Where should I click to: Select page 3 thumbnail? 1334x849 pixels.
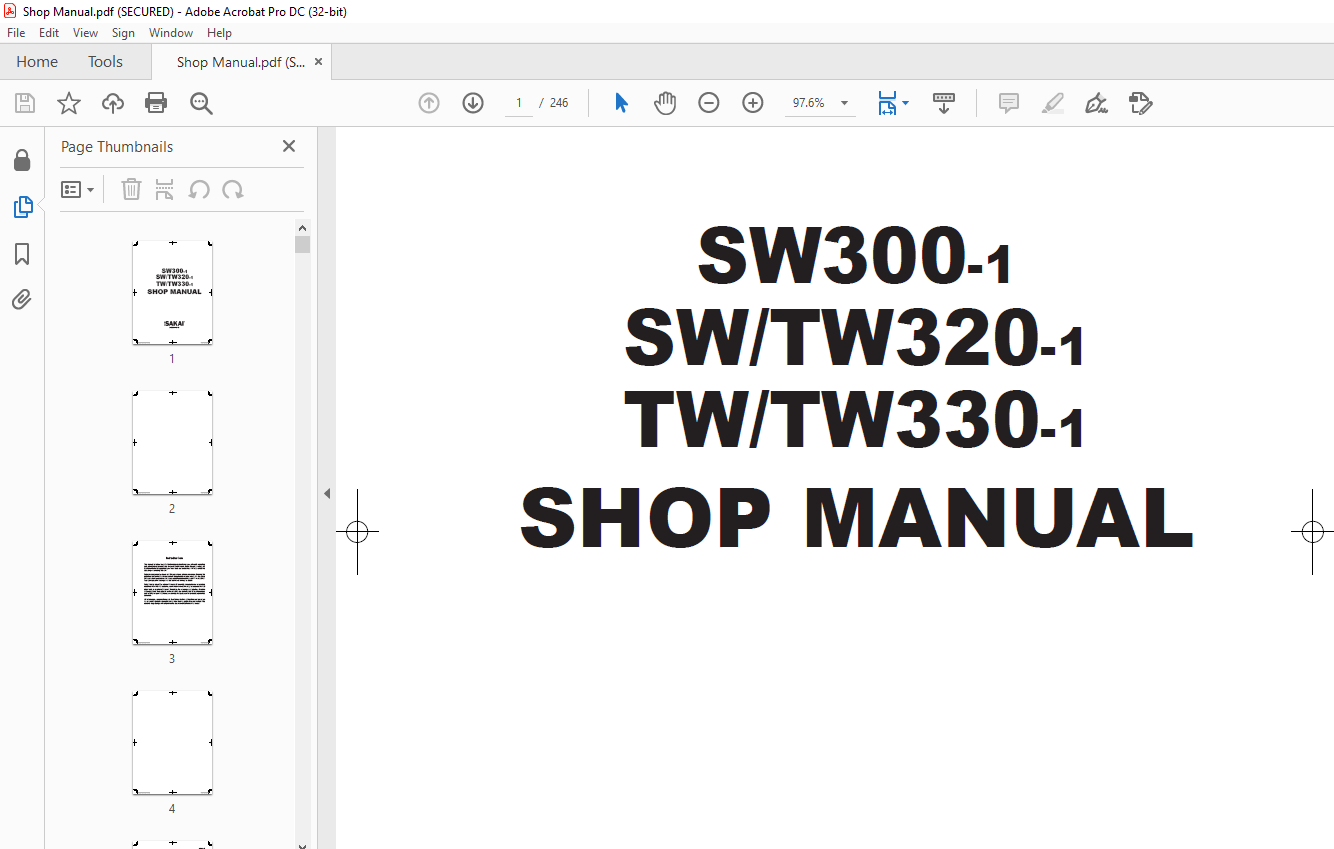172,593
